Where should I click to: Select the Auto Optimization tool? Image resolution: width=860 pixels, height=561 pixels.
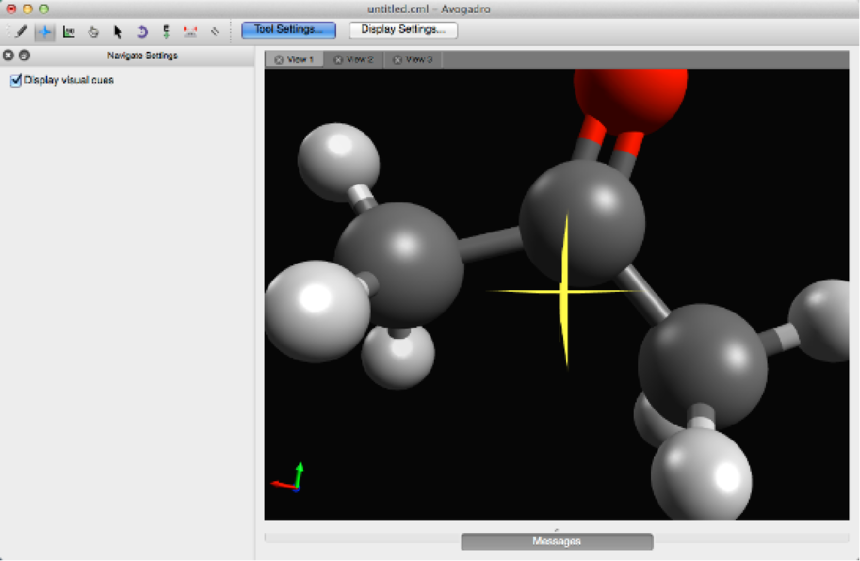tap(166, 31)
